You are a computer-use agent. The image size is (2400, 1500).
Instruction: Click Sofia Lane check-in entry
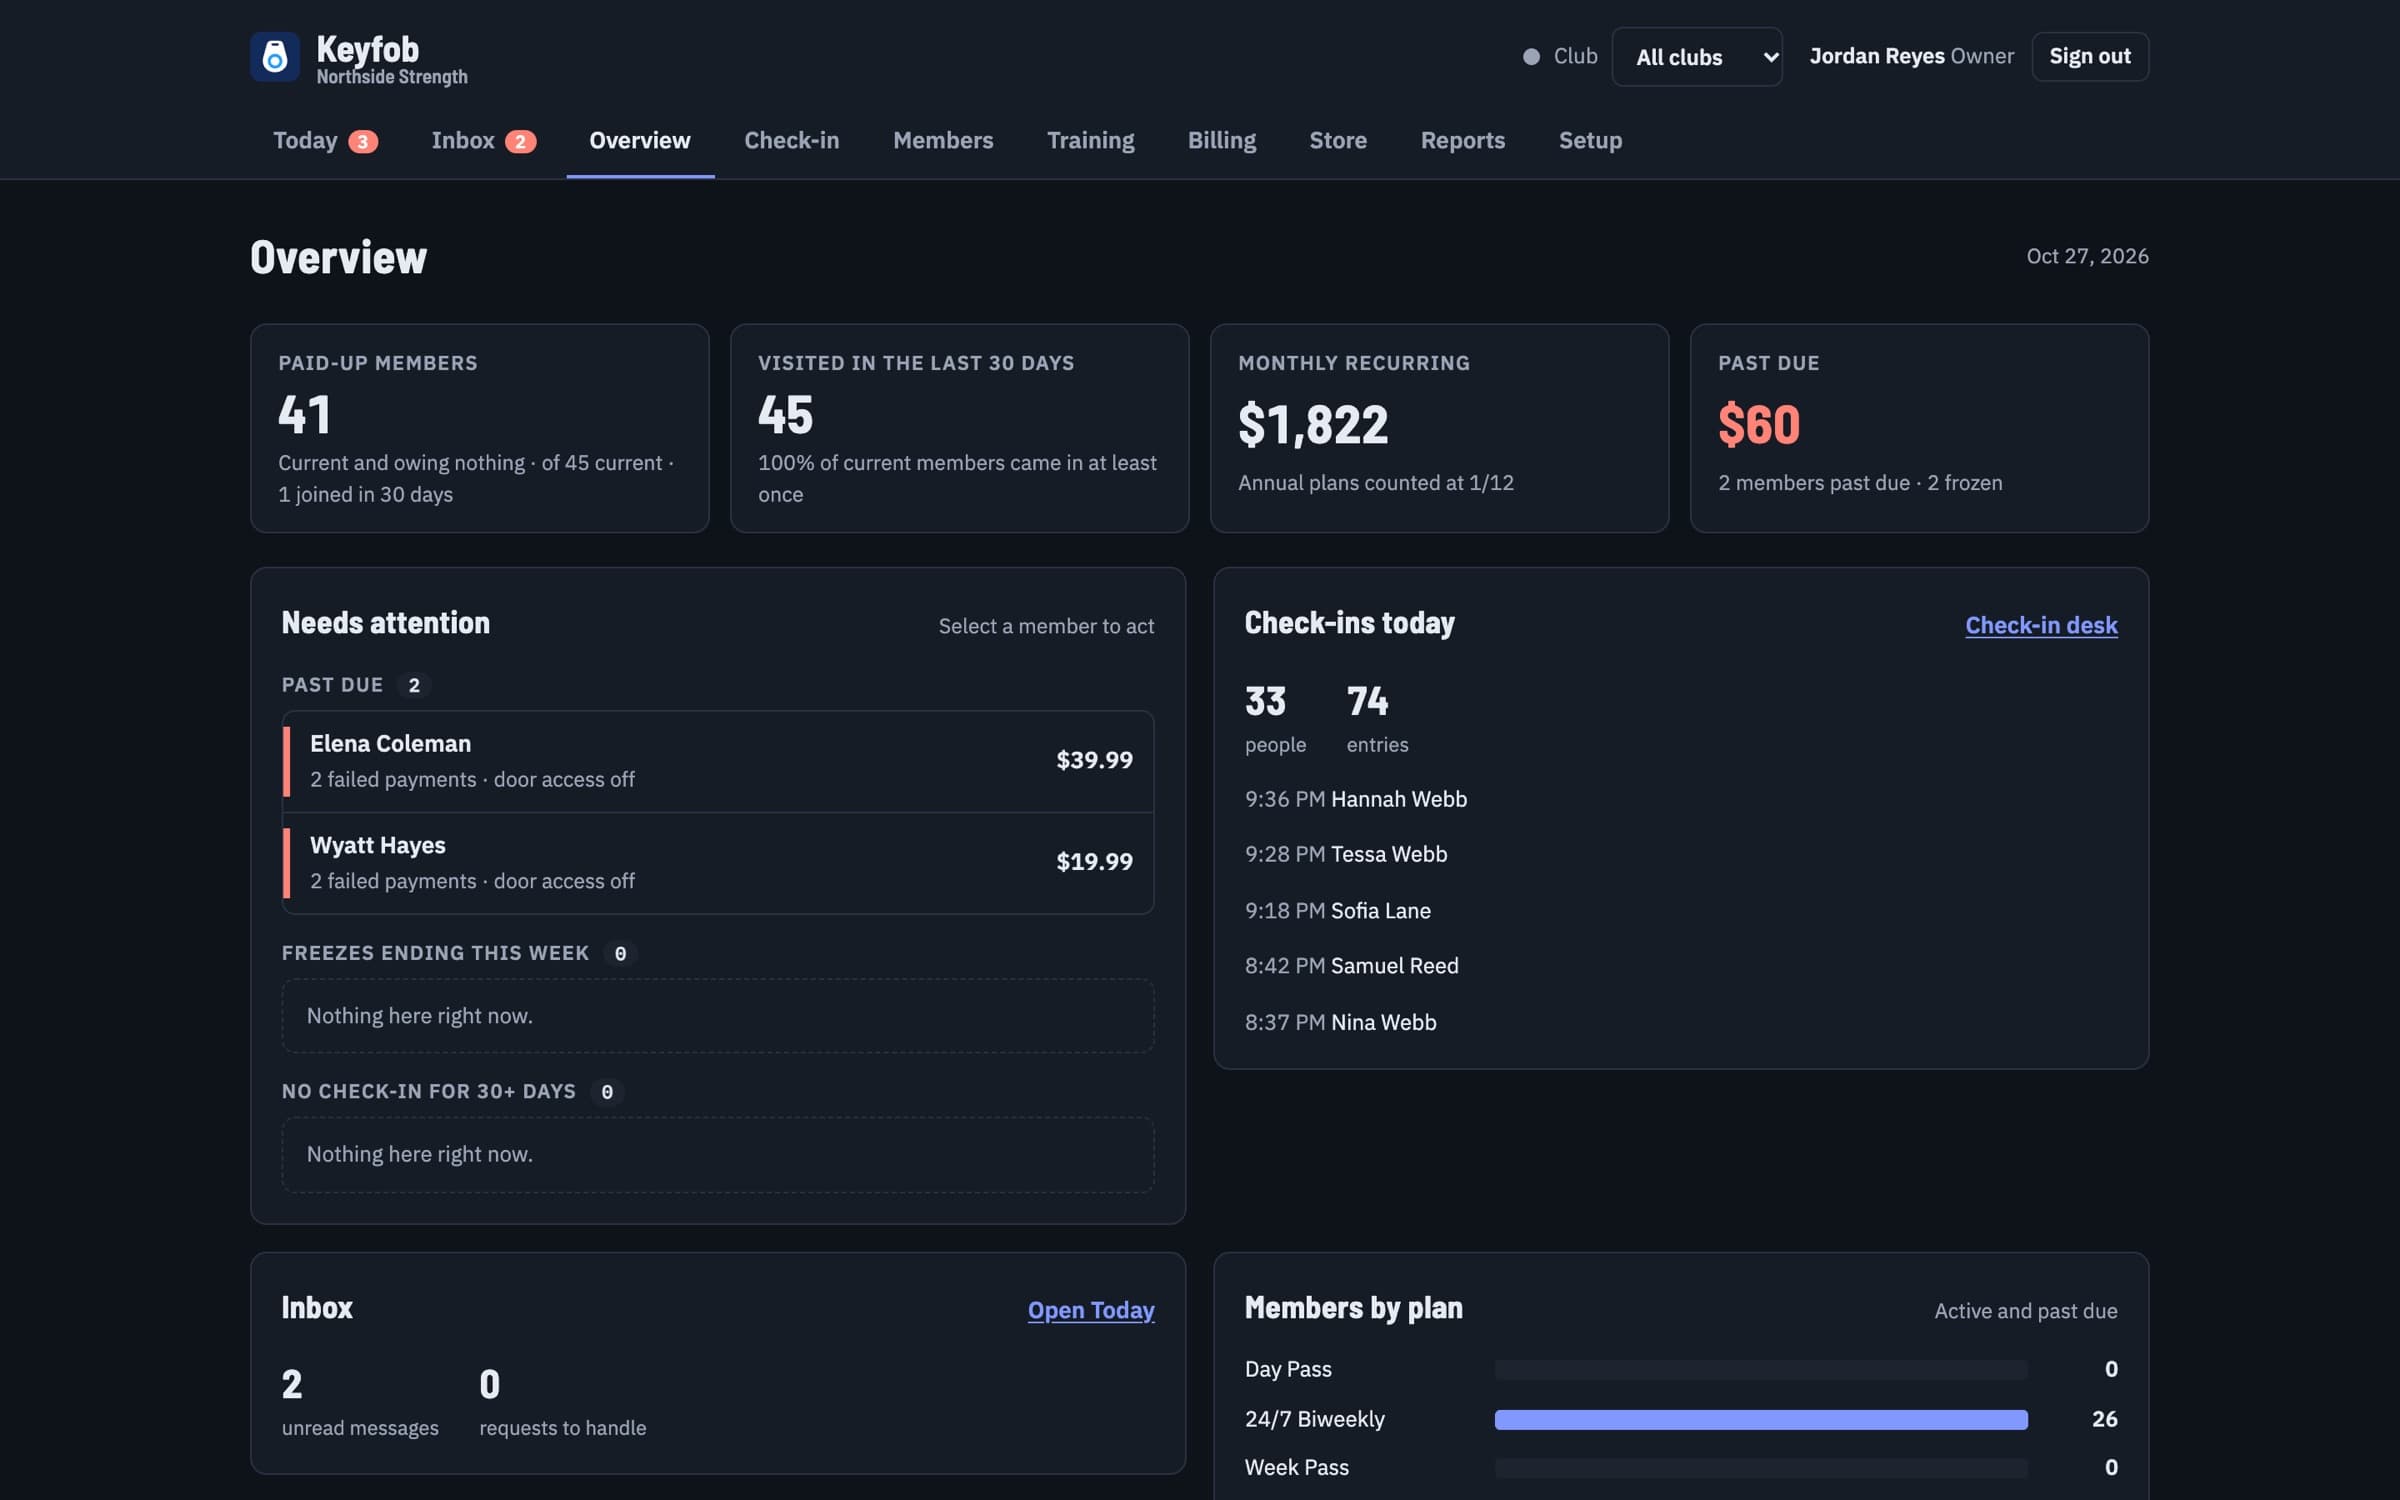tap(1338, 910)
